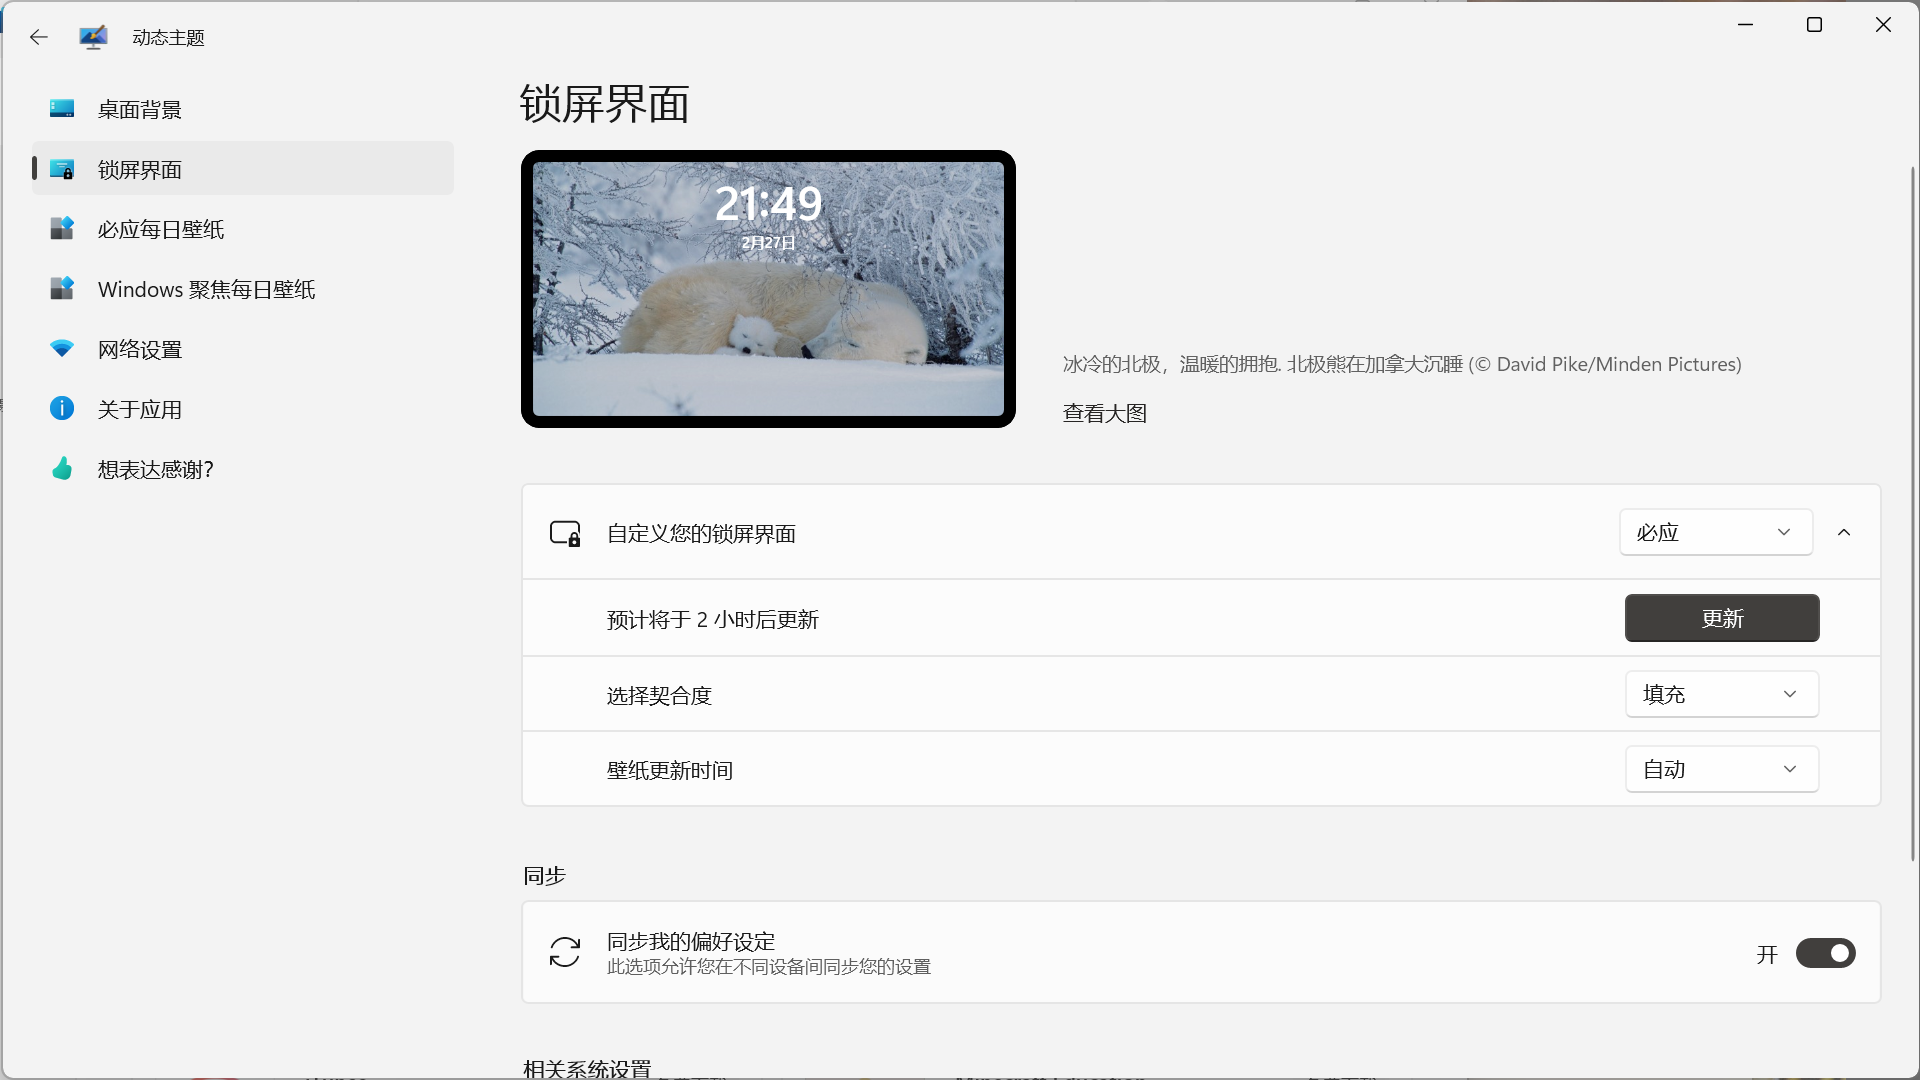Go to 必应每日壁纸 page
This screenshot has height=1080, width=1920.
(x=243, y=229)
